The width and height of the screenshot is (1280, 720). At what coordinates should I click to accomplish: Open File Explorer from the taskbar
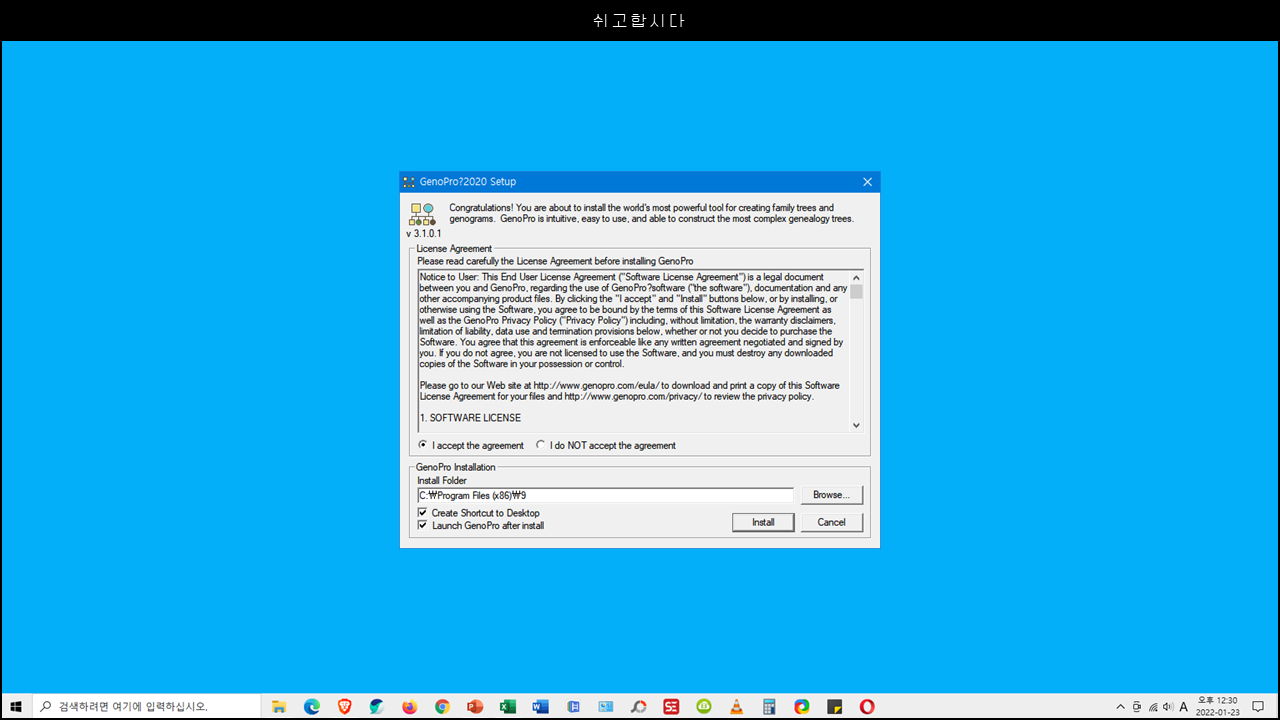pyautogui.click(x=279, y=706)
